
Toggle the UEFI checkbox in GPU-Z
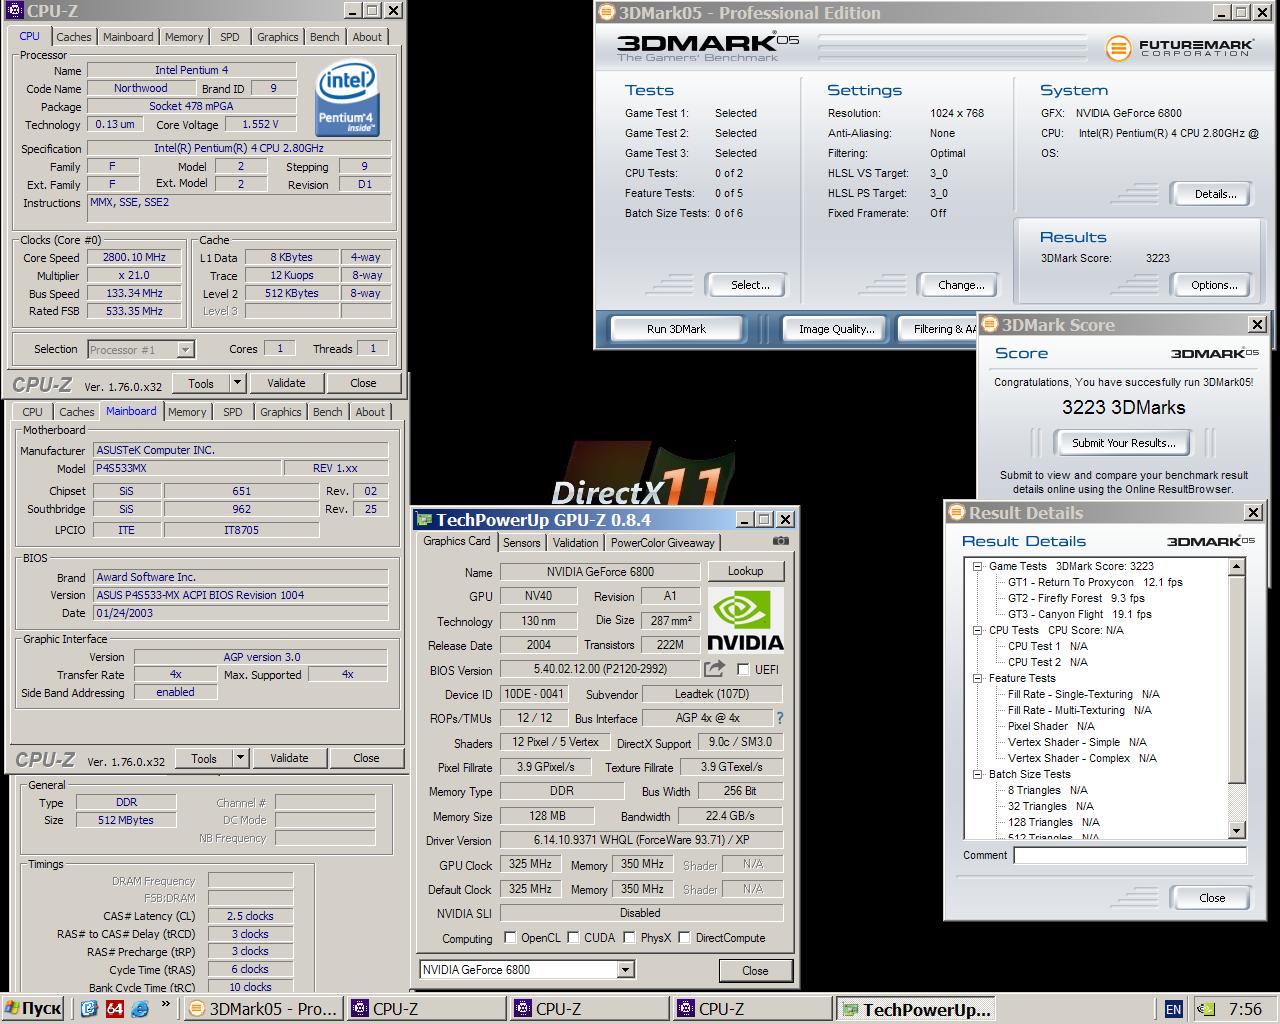(x=743, y=669)
